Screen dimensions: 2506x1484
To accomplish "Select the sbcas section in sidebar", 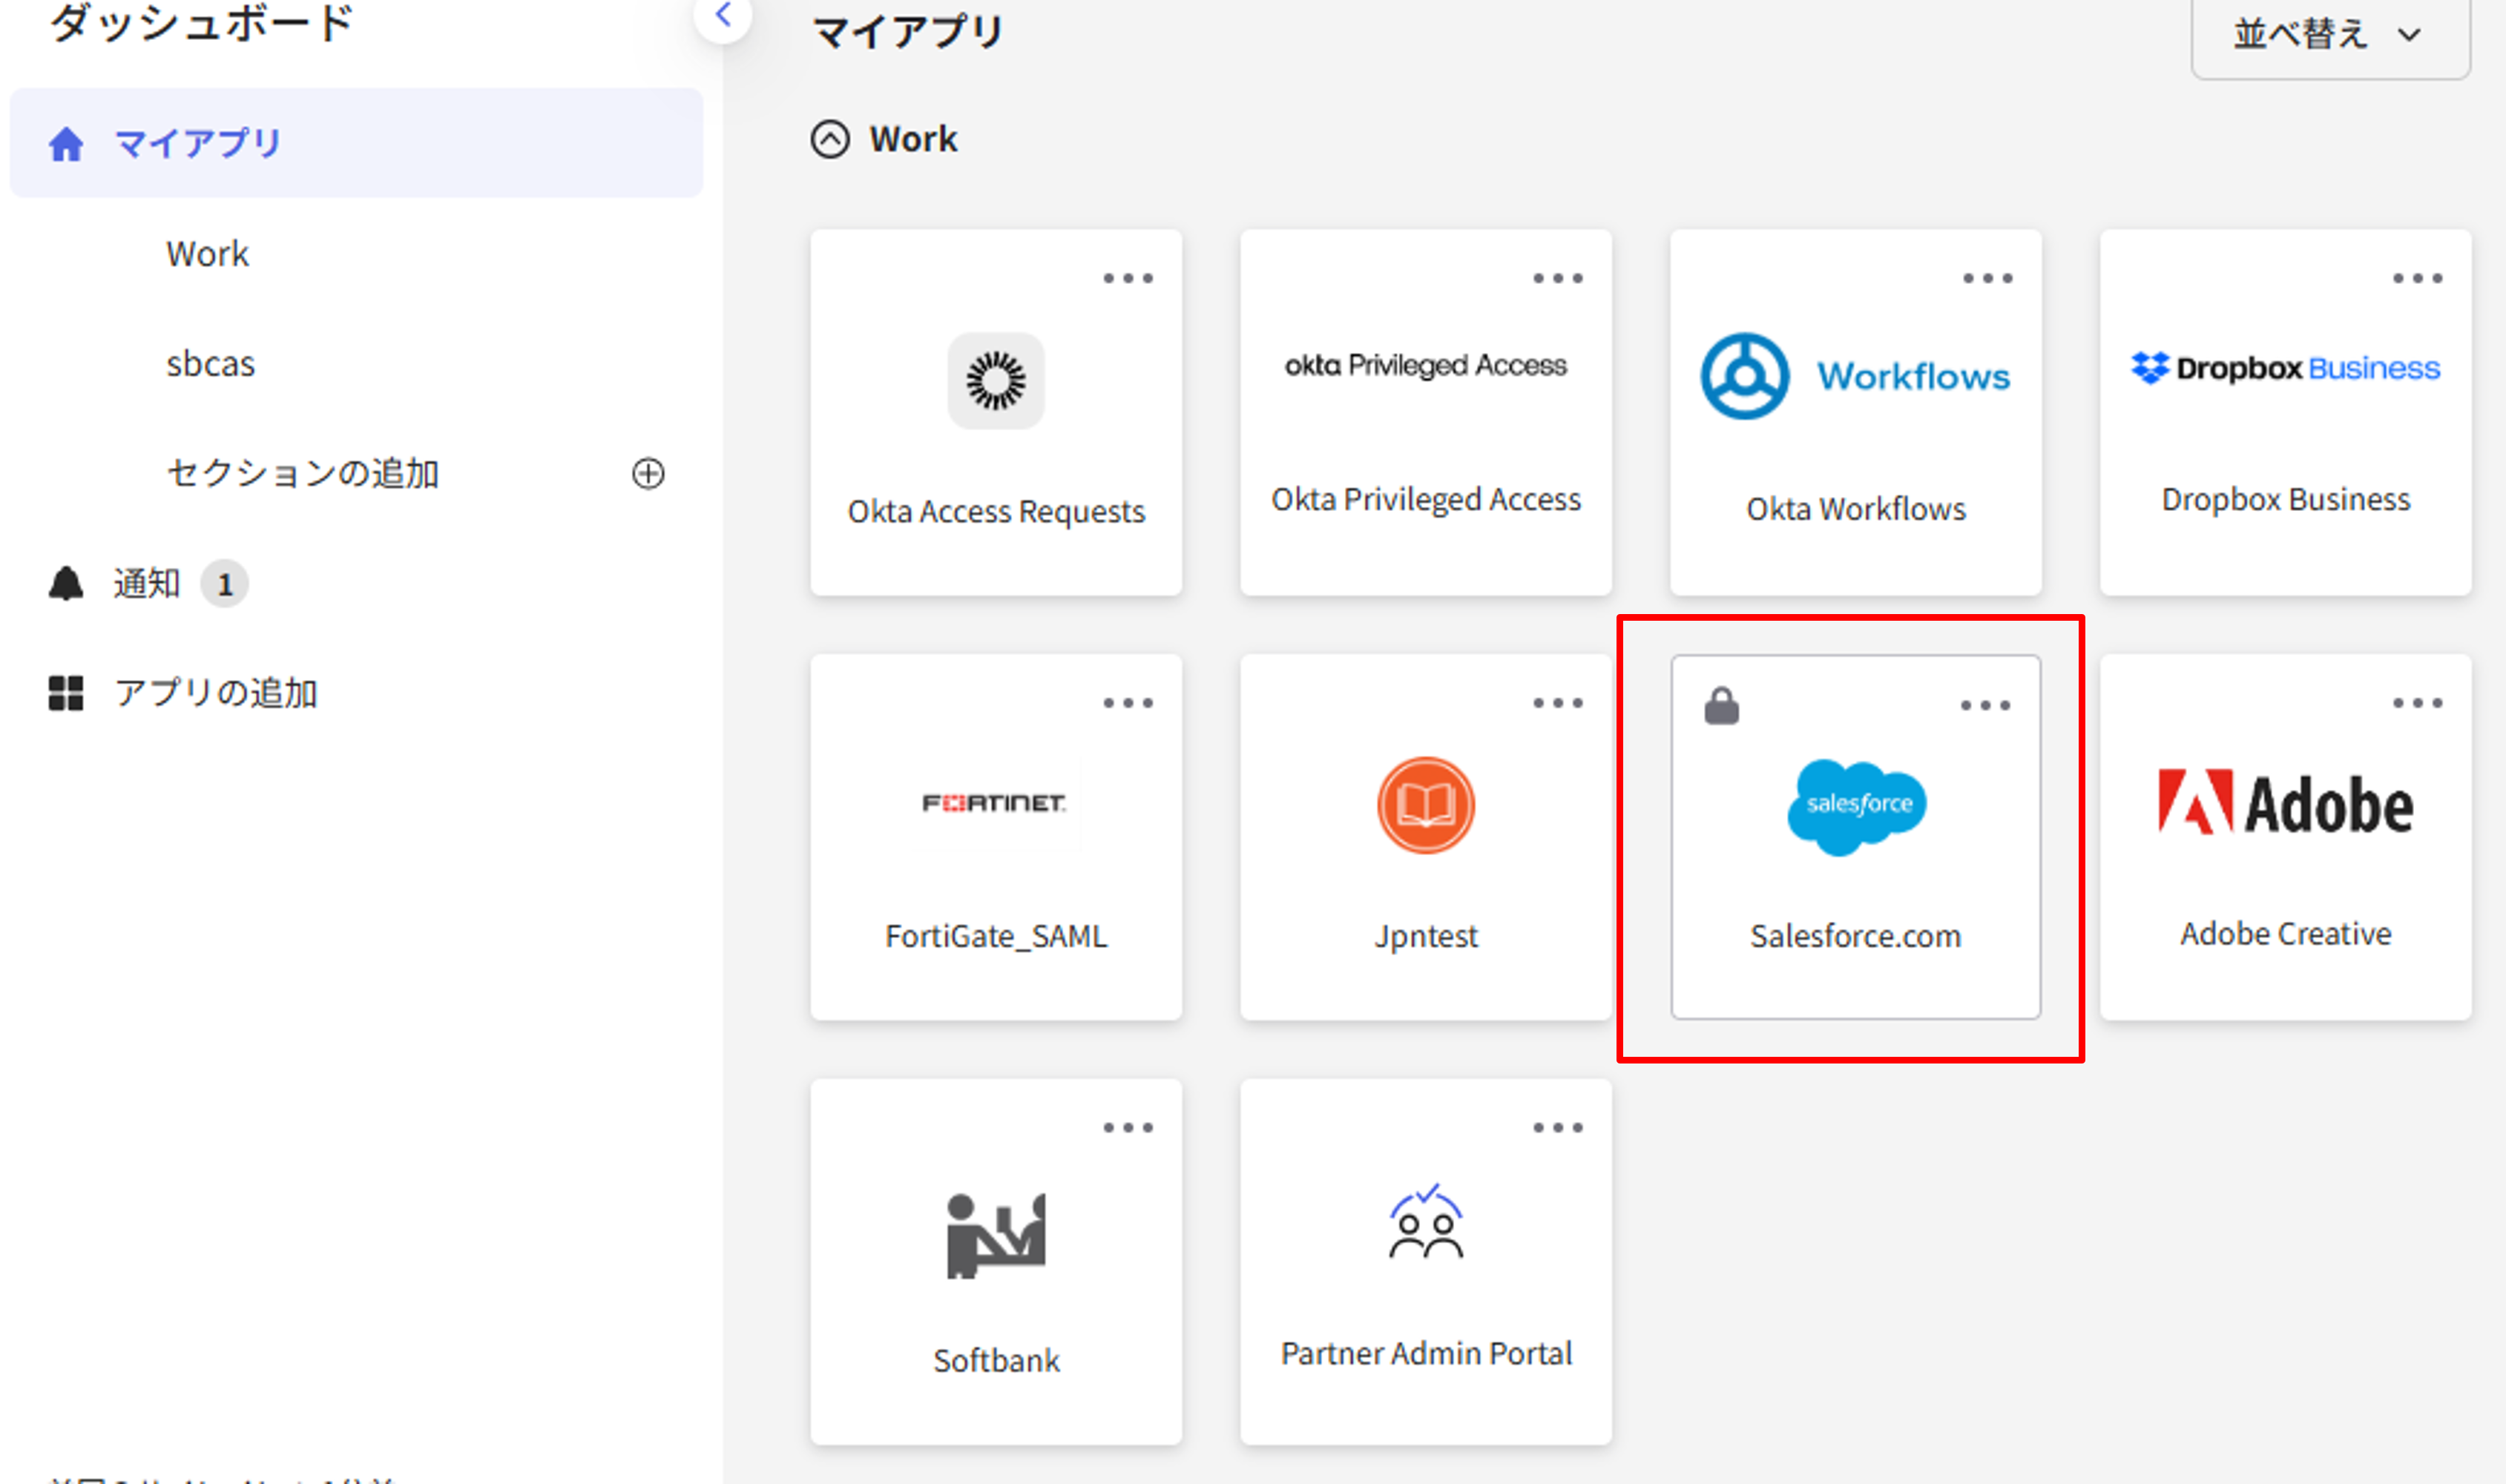I will [x=210, y=363].
